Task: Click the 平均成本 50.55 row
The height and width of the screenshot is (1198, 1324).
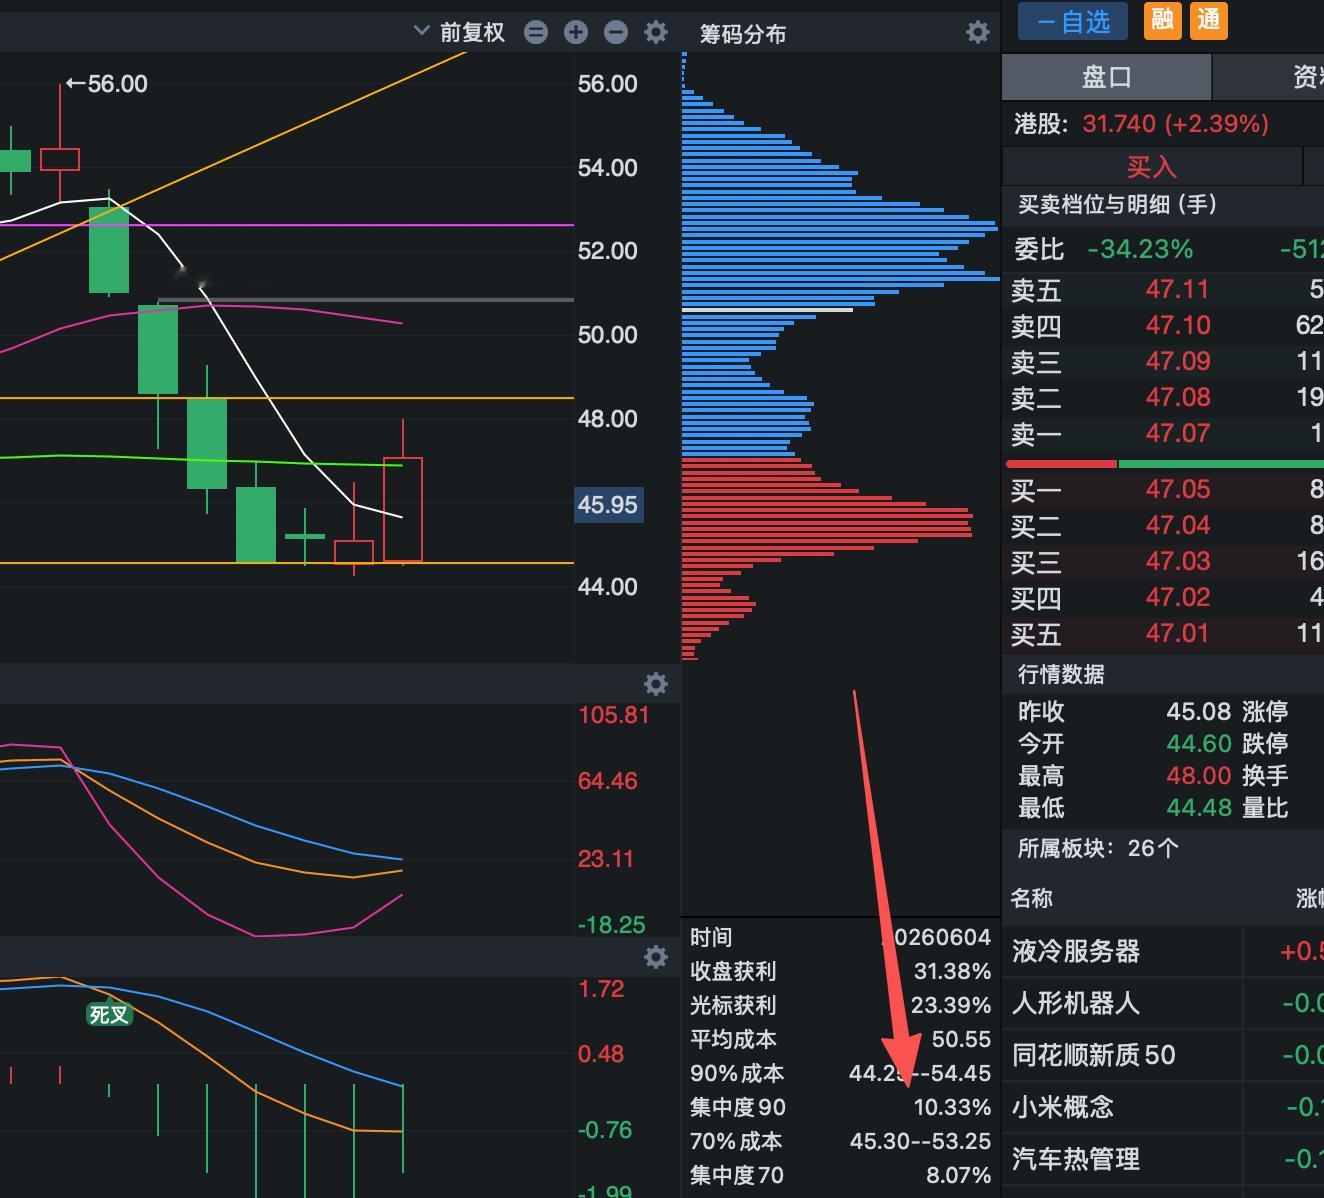Action: pos(840,1039)
